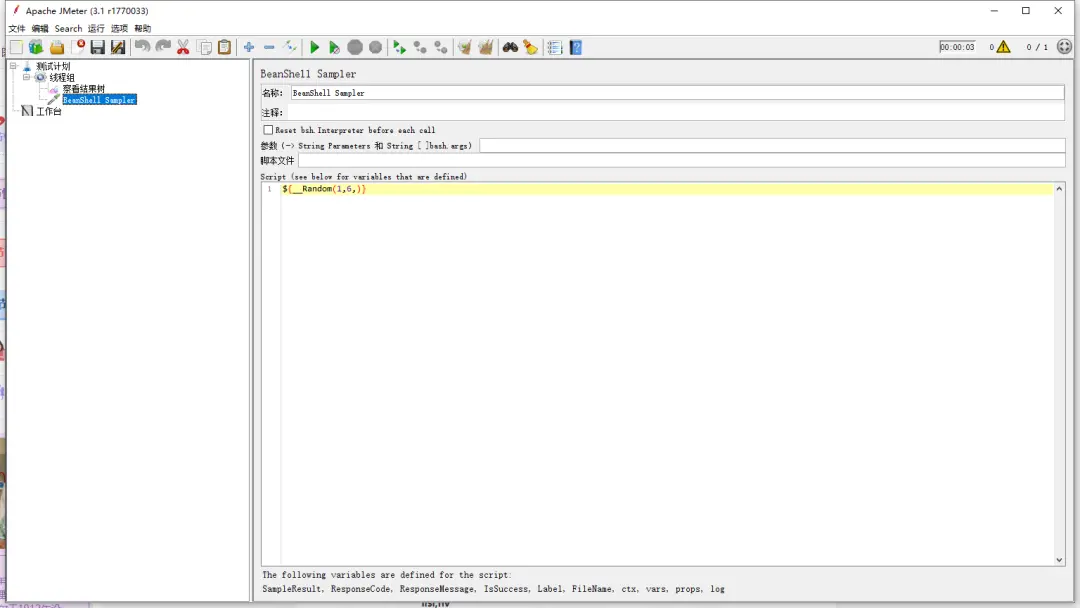Viewport: 1080px width, 608px height.
Task: Select 测试计划 in the tree
Action: pos(53,66)
